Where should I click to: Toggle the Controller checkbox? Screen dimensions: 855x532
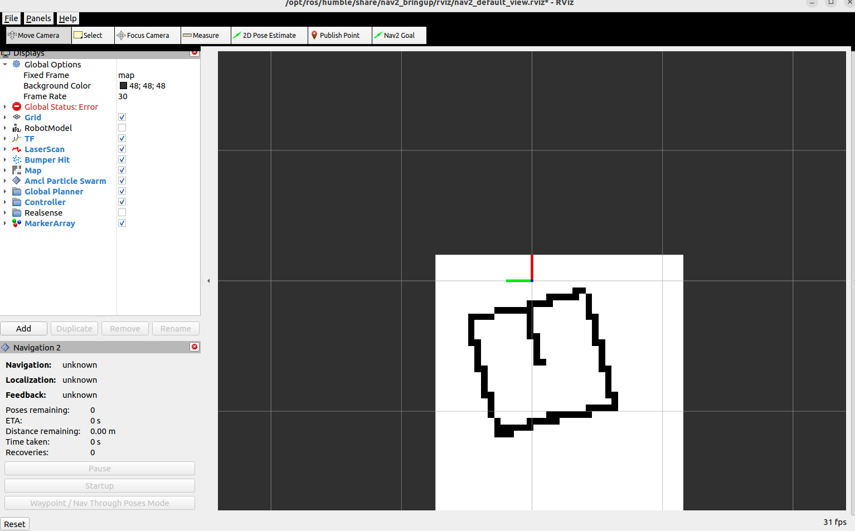point(122,202)
